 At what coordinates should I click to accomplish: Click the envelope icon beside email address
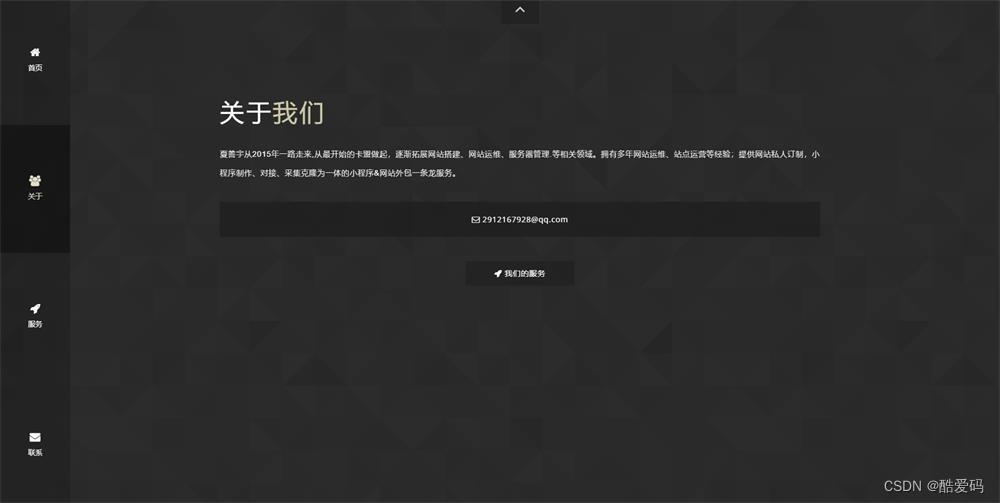(x=475, y=220)
